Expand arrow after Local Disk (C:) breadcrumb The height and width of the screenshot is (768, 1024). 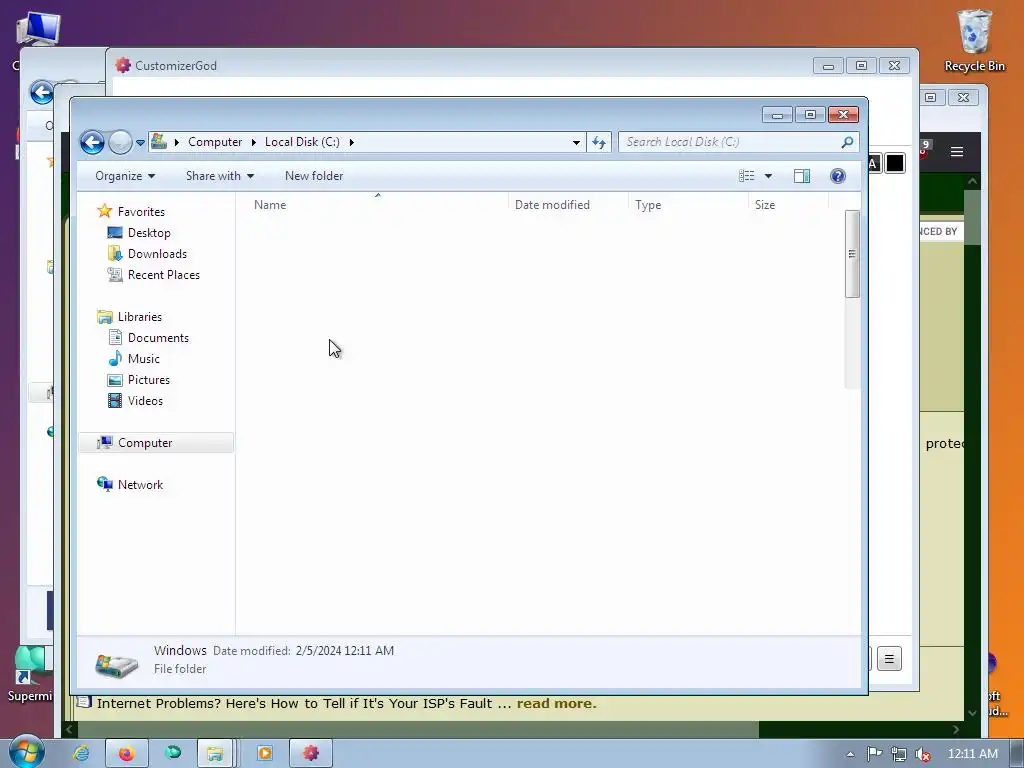[351, 142]
